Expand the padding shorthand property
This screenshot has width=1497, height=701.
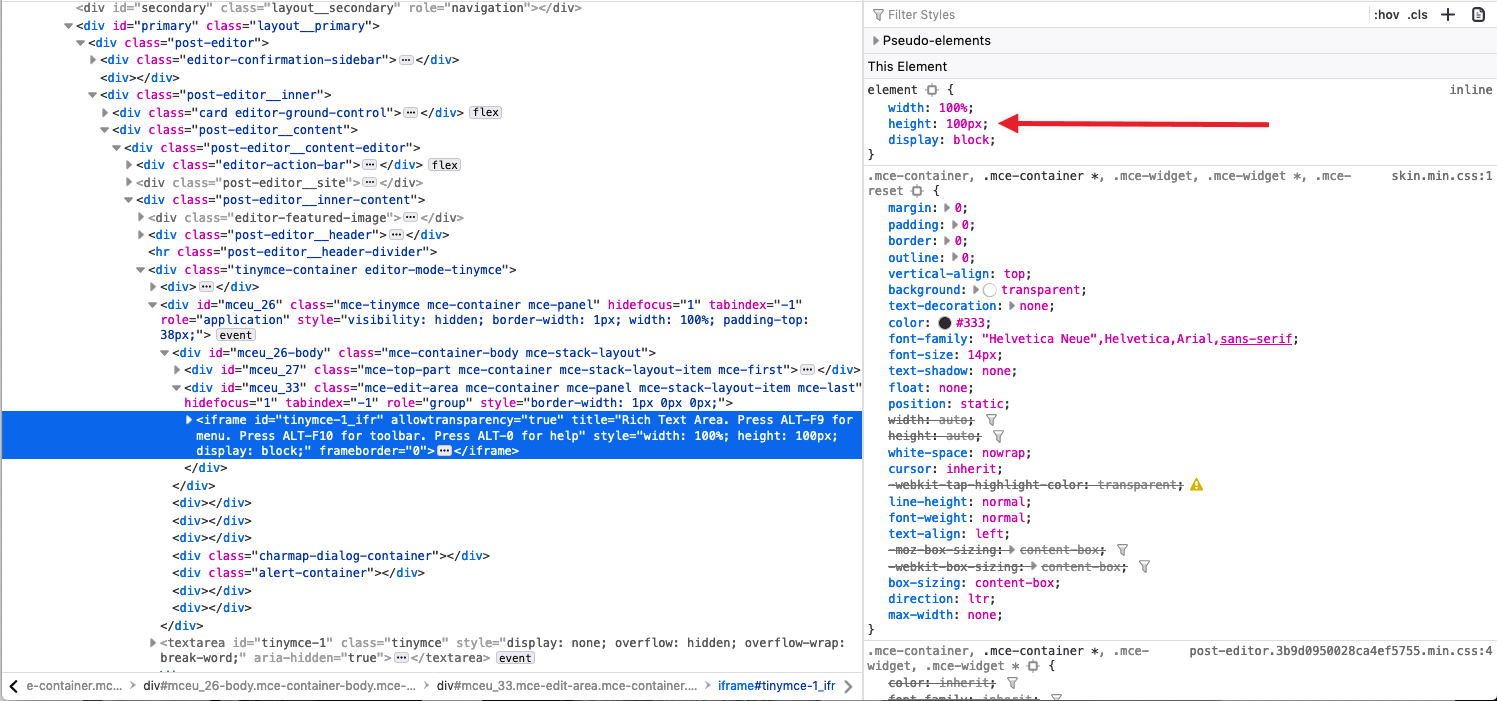tap(956, 225)
